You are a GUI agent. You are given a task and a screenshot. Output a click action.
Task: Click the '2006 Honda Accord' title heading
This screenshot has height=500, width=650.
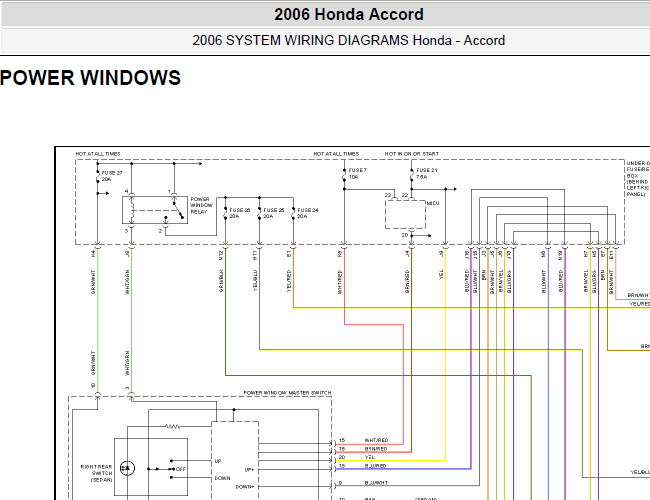(349, 15)
